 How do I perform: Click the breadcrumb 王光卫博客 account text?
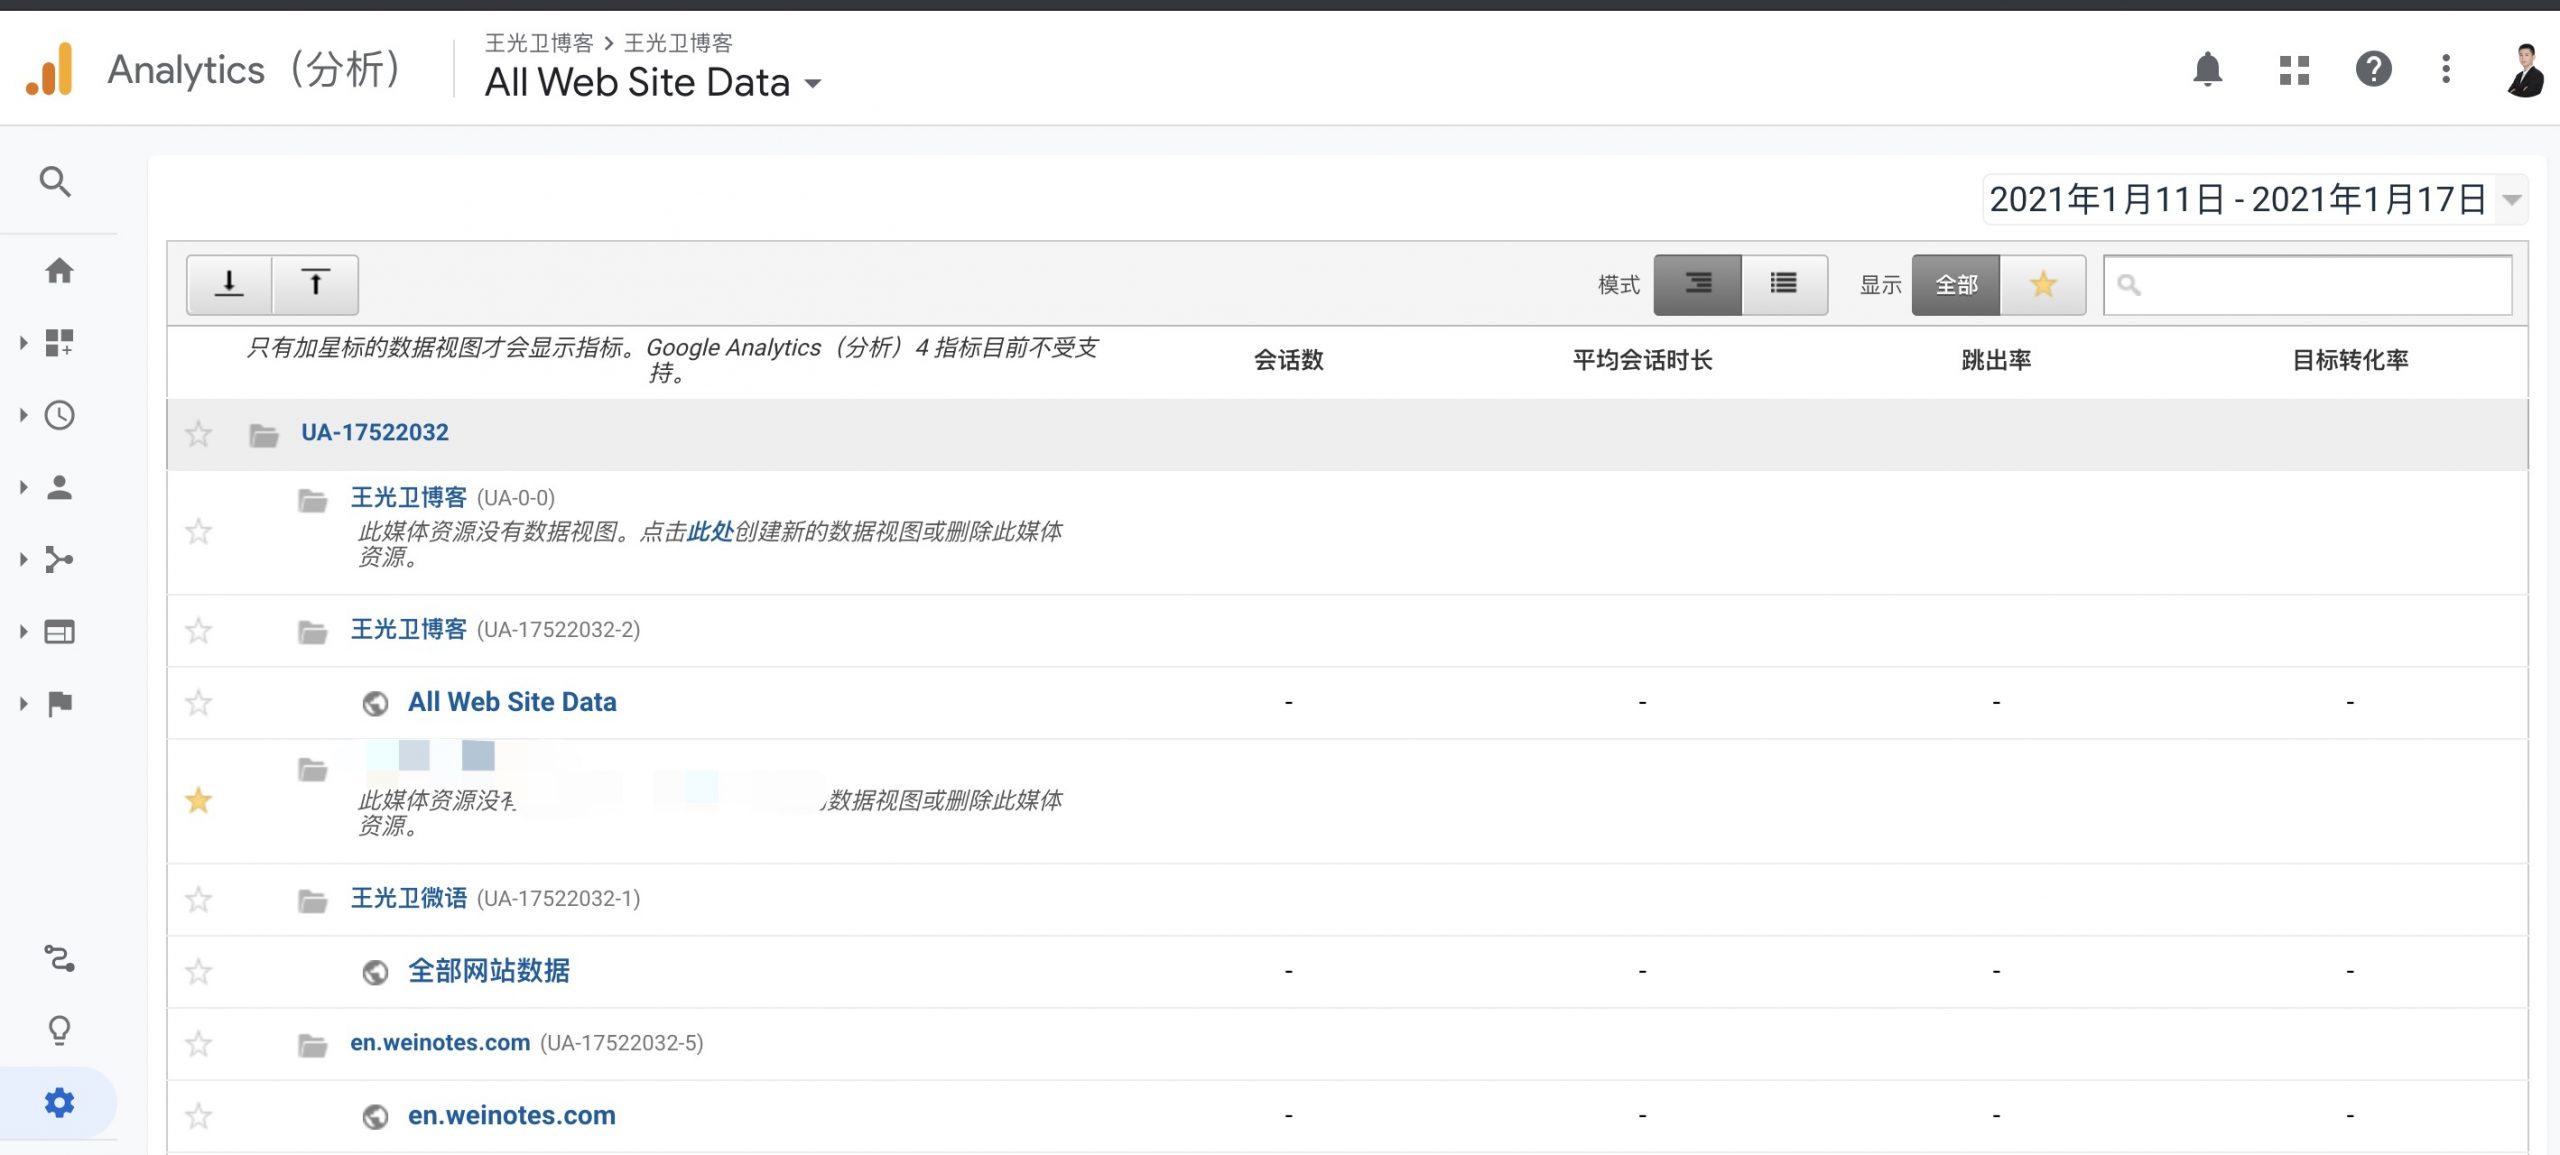pos(539,43)
